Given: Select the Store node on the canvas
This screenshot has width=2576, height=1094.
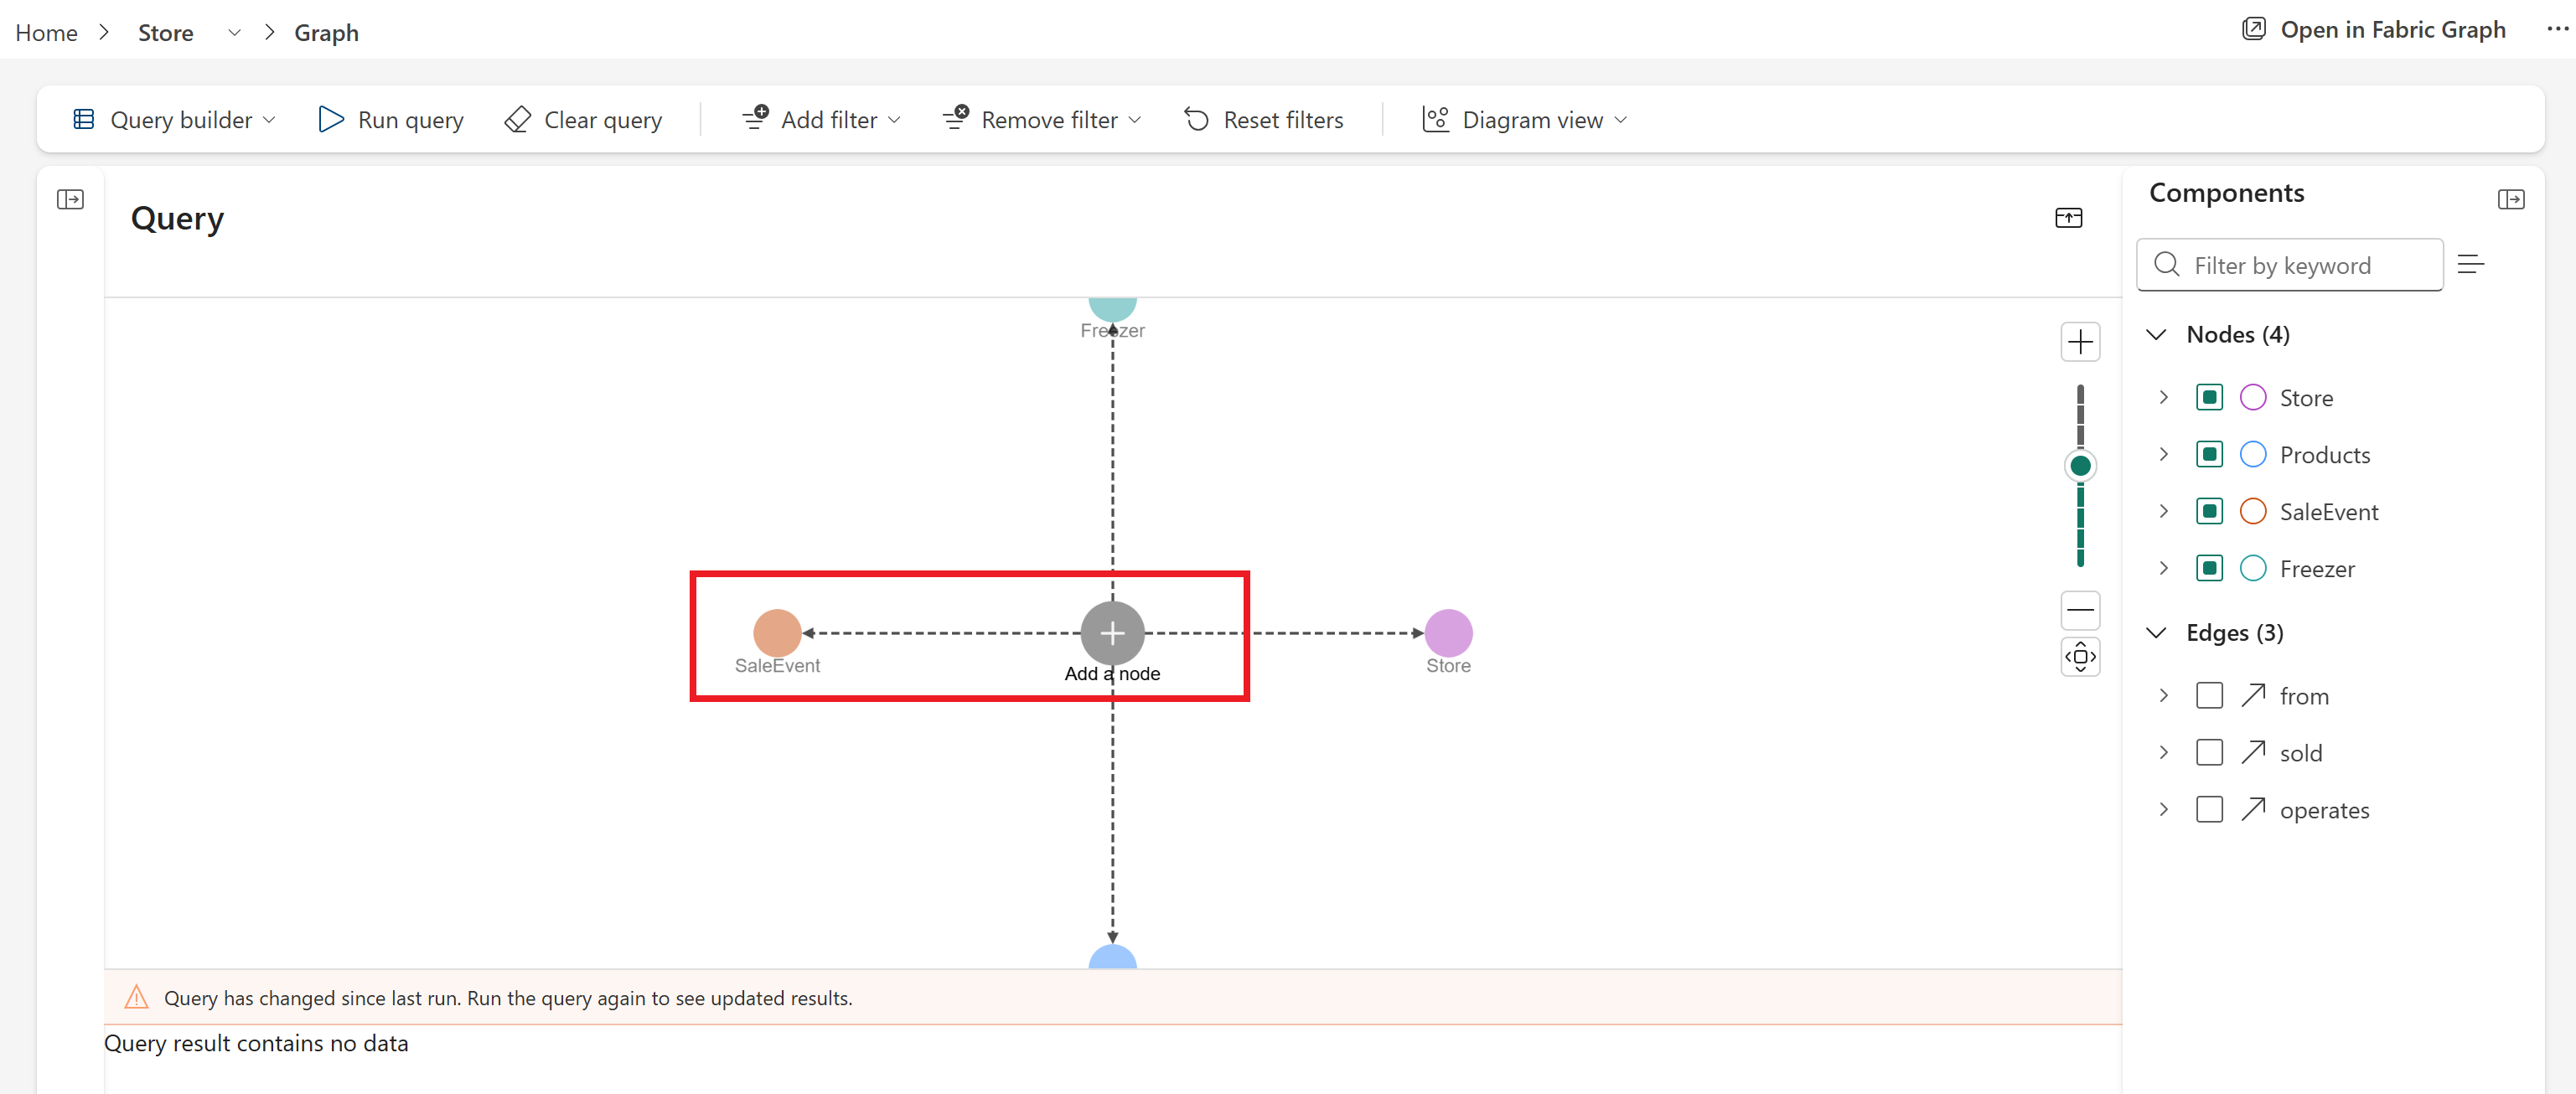Looking at the screenshot, I should coord(1448,633).
